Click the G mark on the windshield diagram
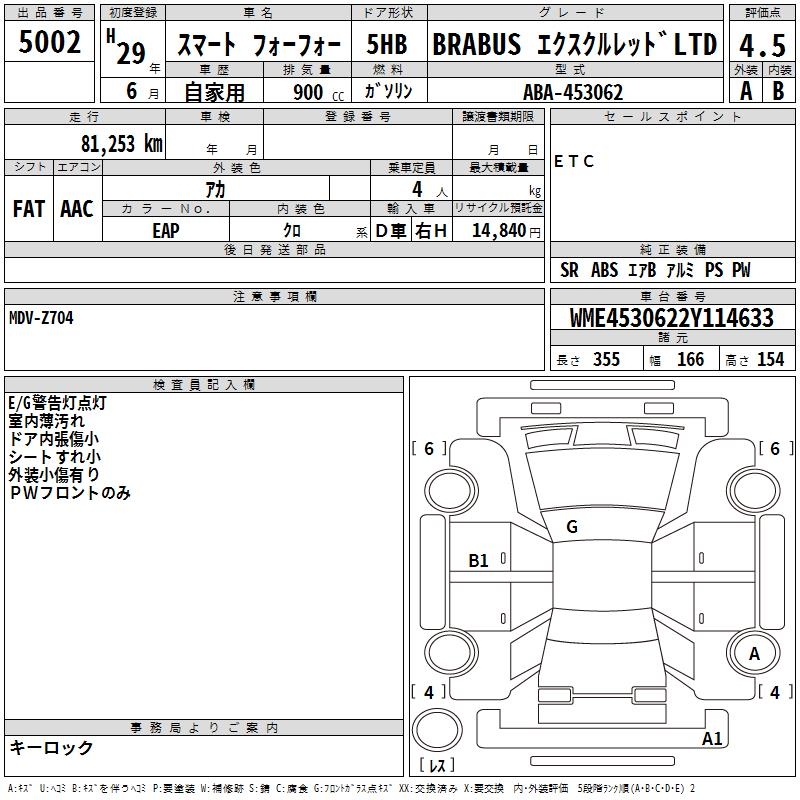800x800 pixels. (x=571, y=527)
